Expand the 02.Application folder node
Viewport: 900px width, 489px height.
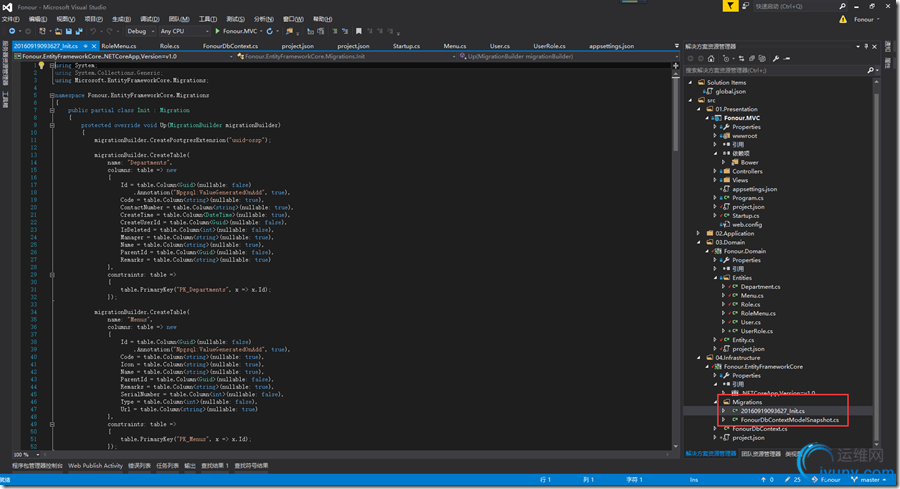coord(699,233)
